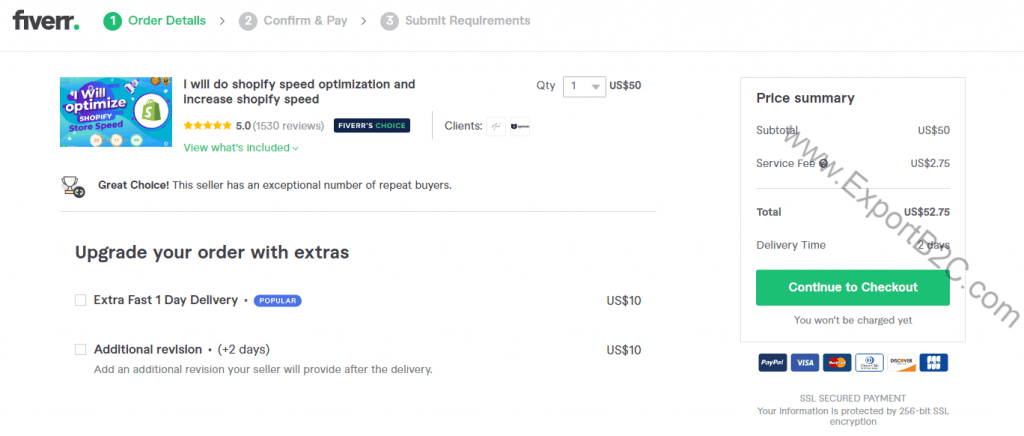Check the Additional revision extra

tap(81, 350)
